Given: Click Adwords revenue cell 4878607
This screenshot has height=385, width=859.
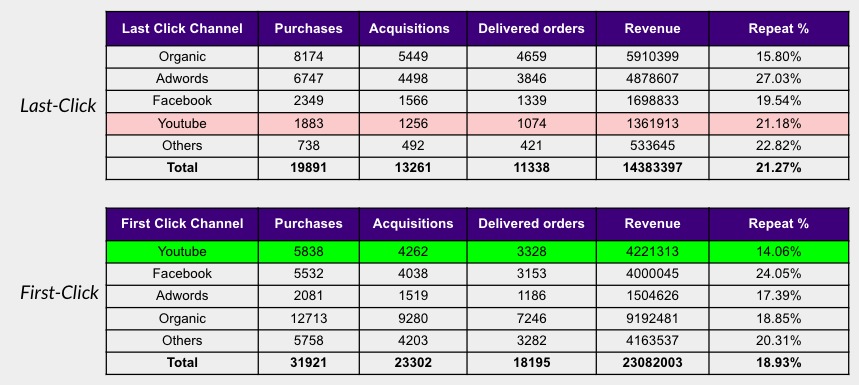Looking at the screenshot, I should pos(652,79).
